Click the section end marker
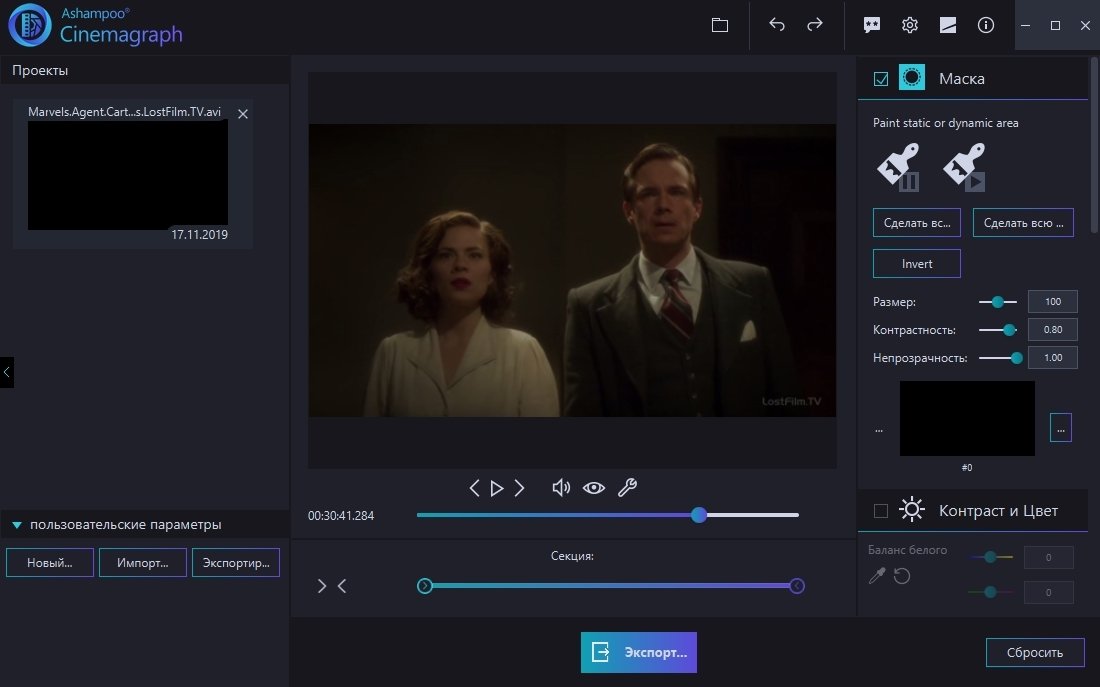Viewport: 1100px width, 687px height. (x=797, y=586)
